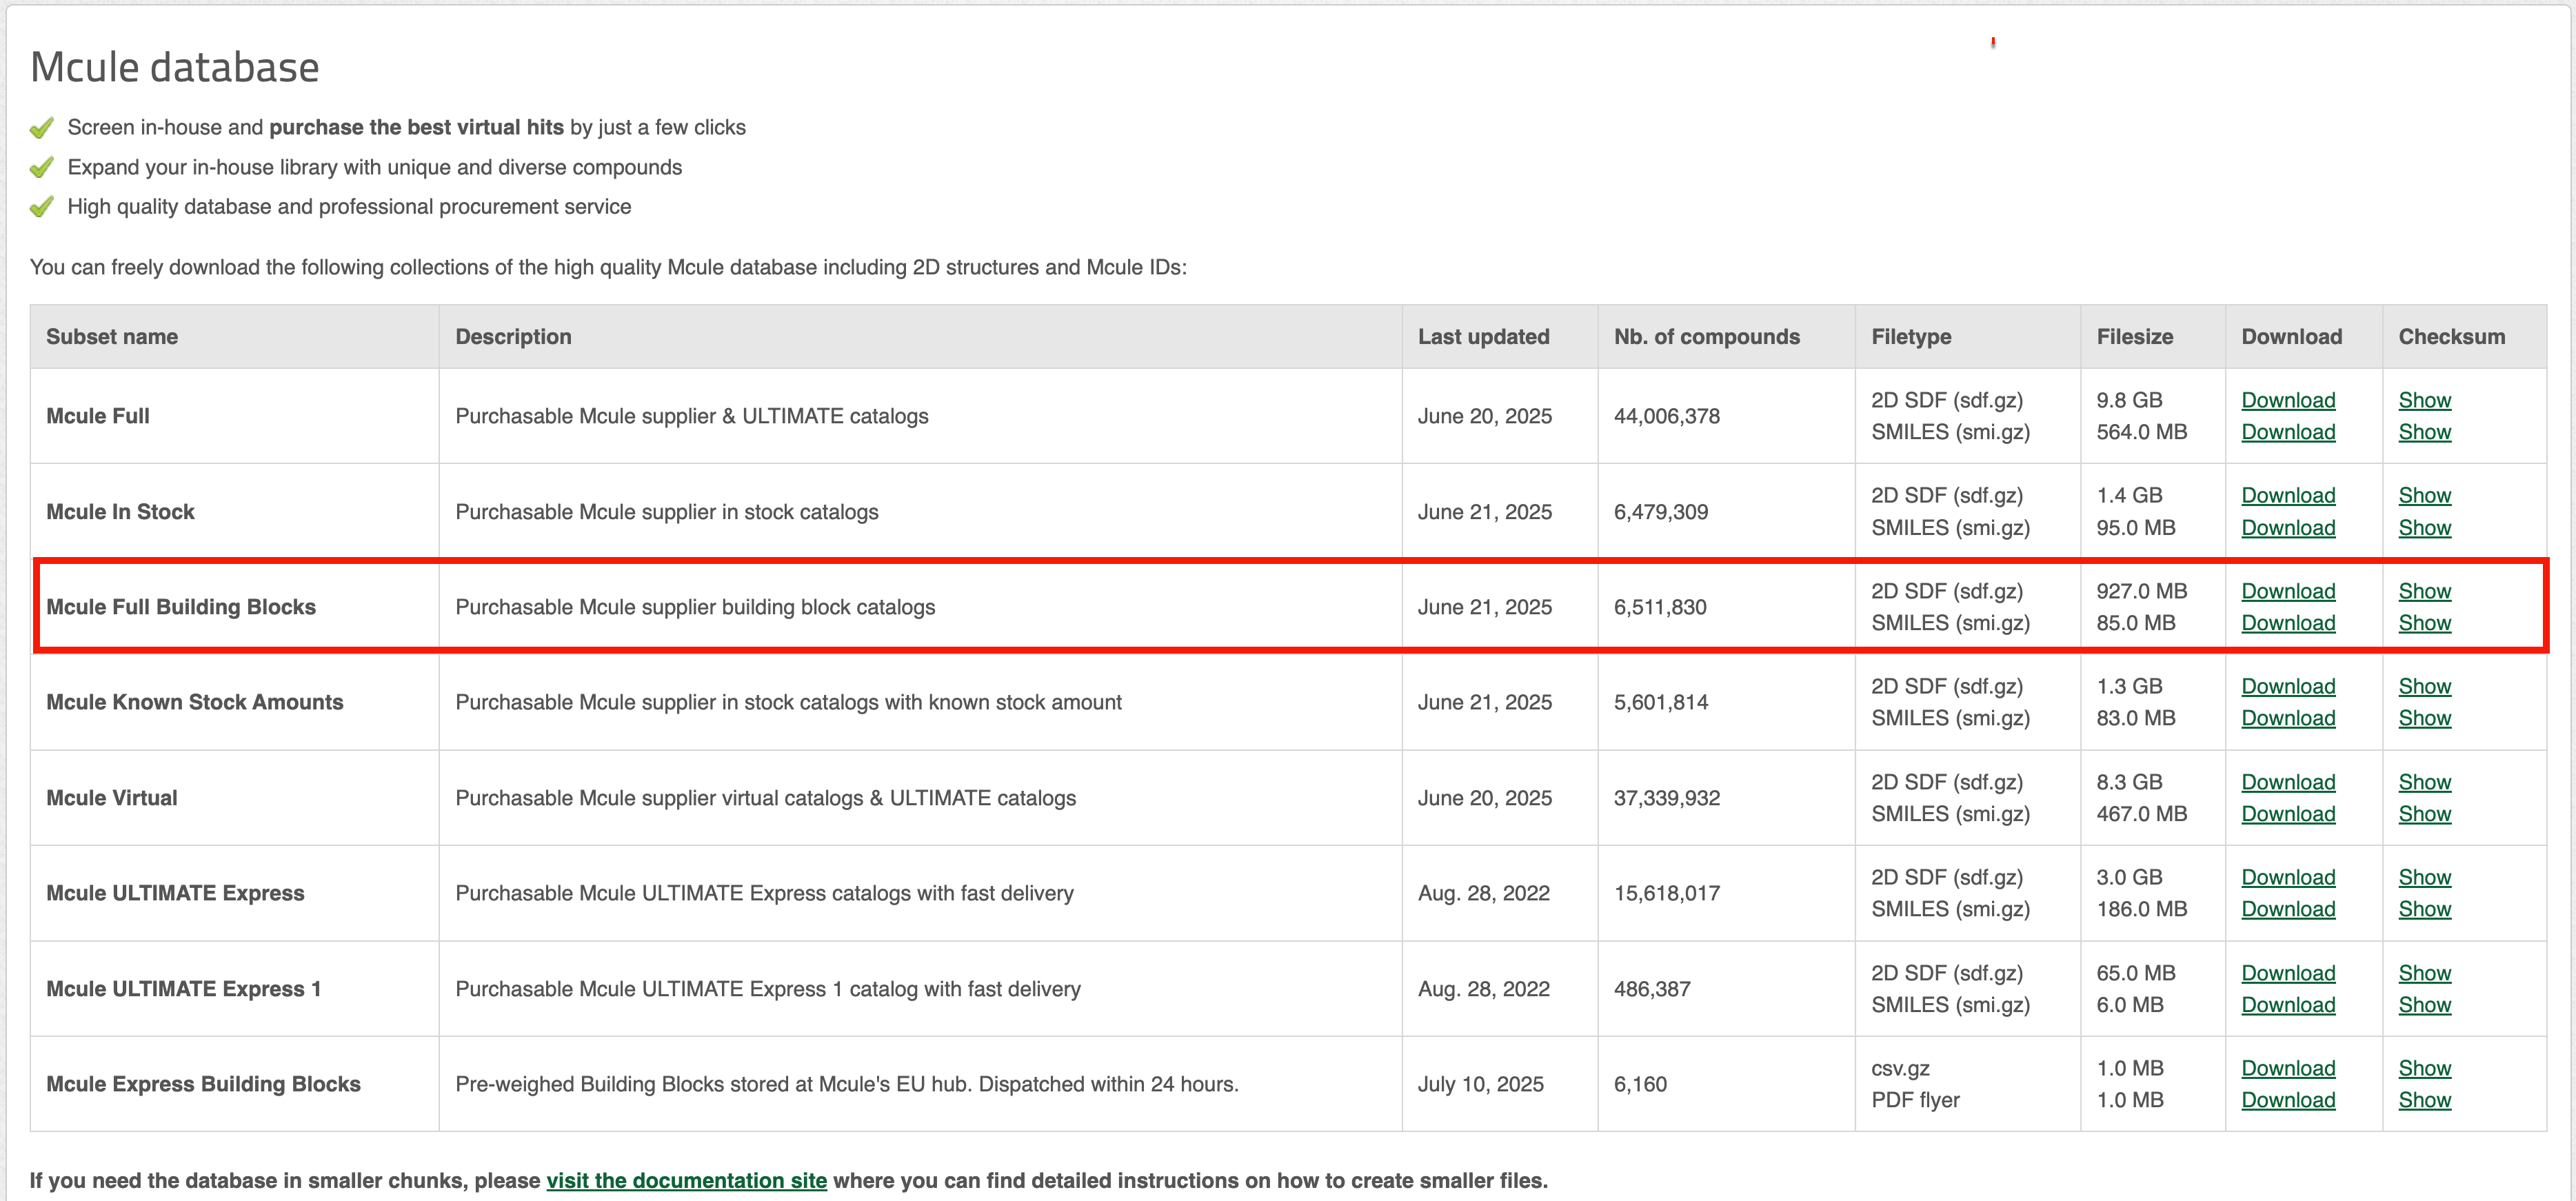Download Mcule Known Stock Amounts 83.0 MB SMILES

pos(2288,718)
